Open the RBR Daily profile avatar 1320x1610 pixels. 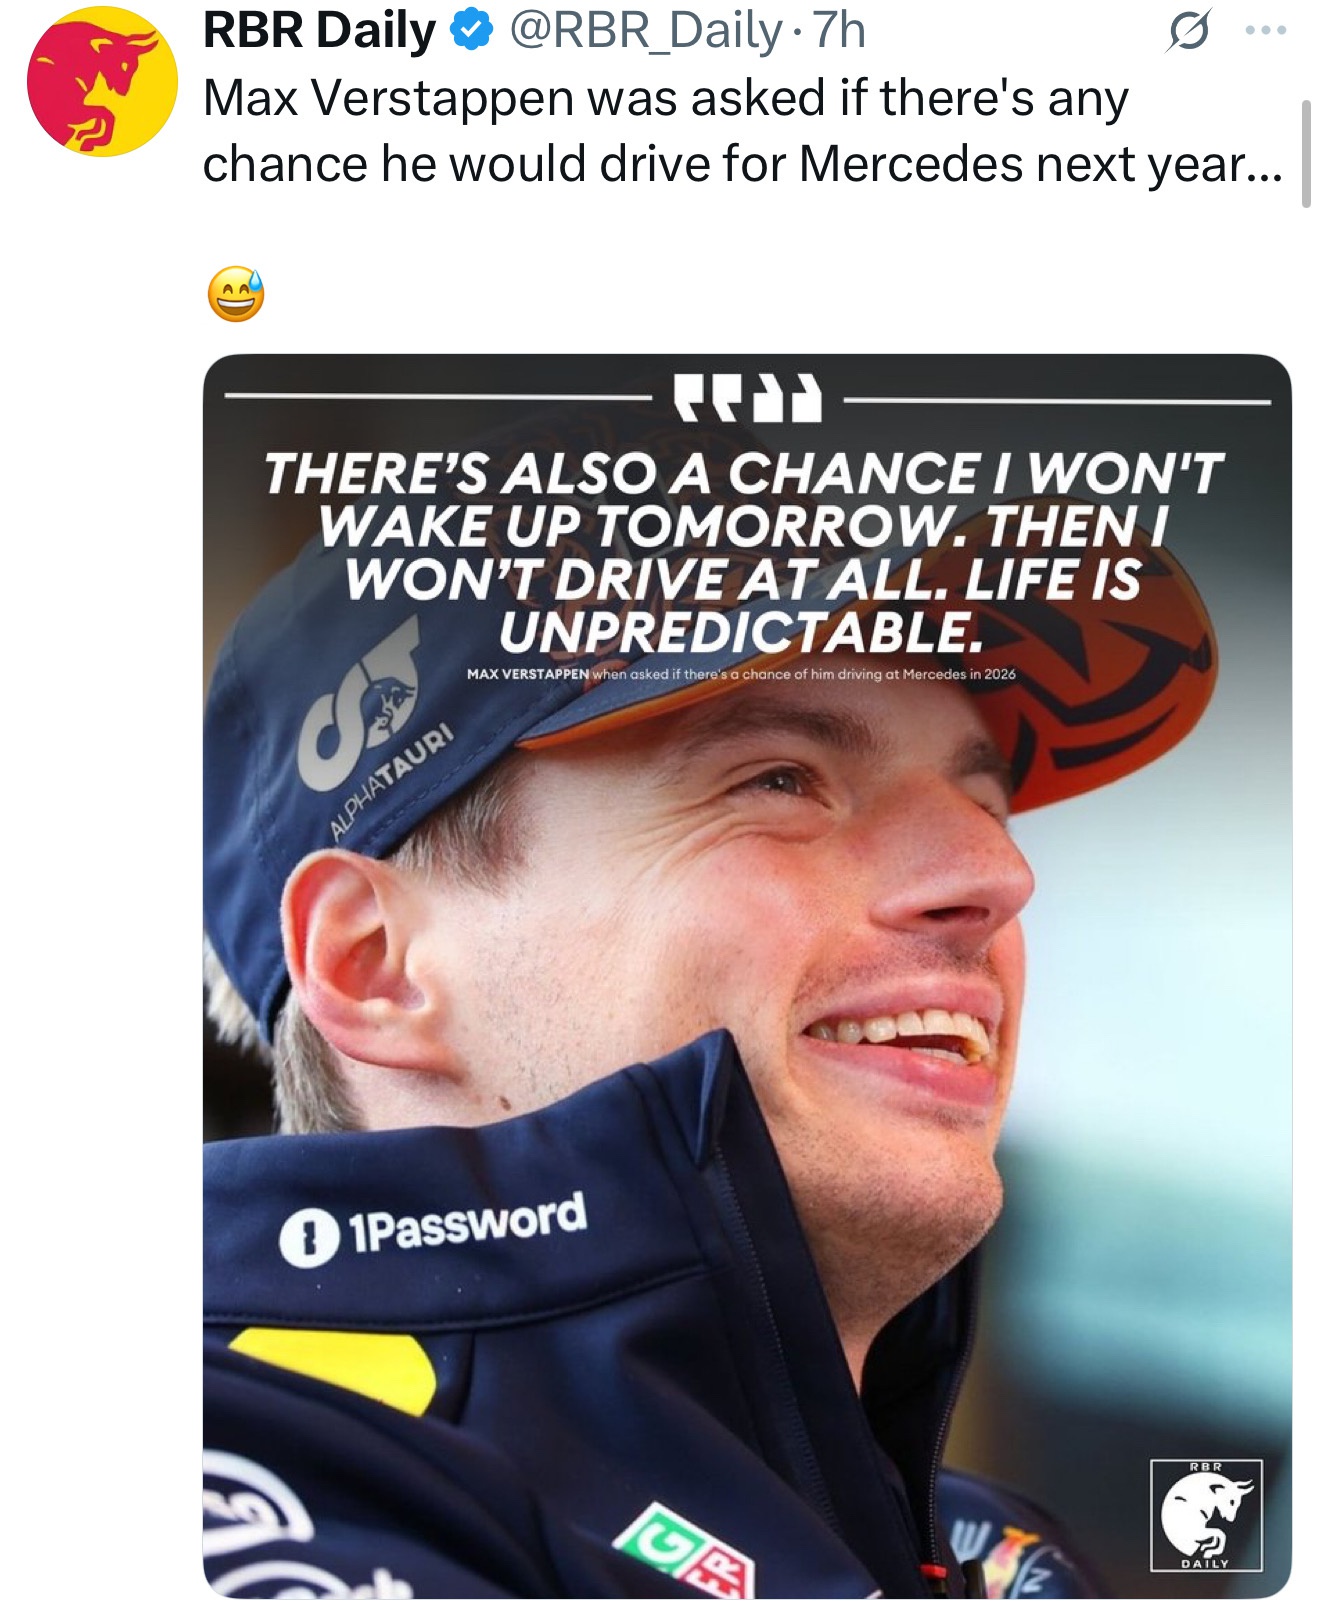coord(102,81)
